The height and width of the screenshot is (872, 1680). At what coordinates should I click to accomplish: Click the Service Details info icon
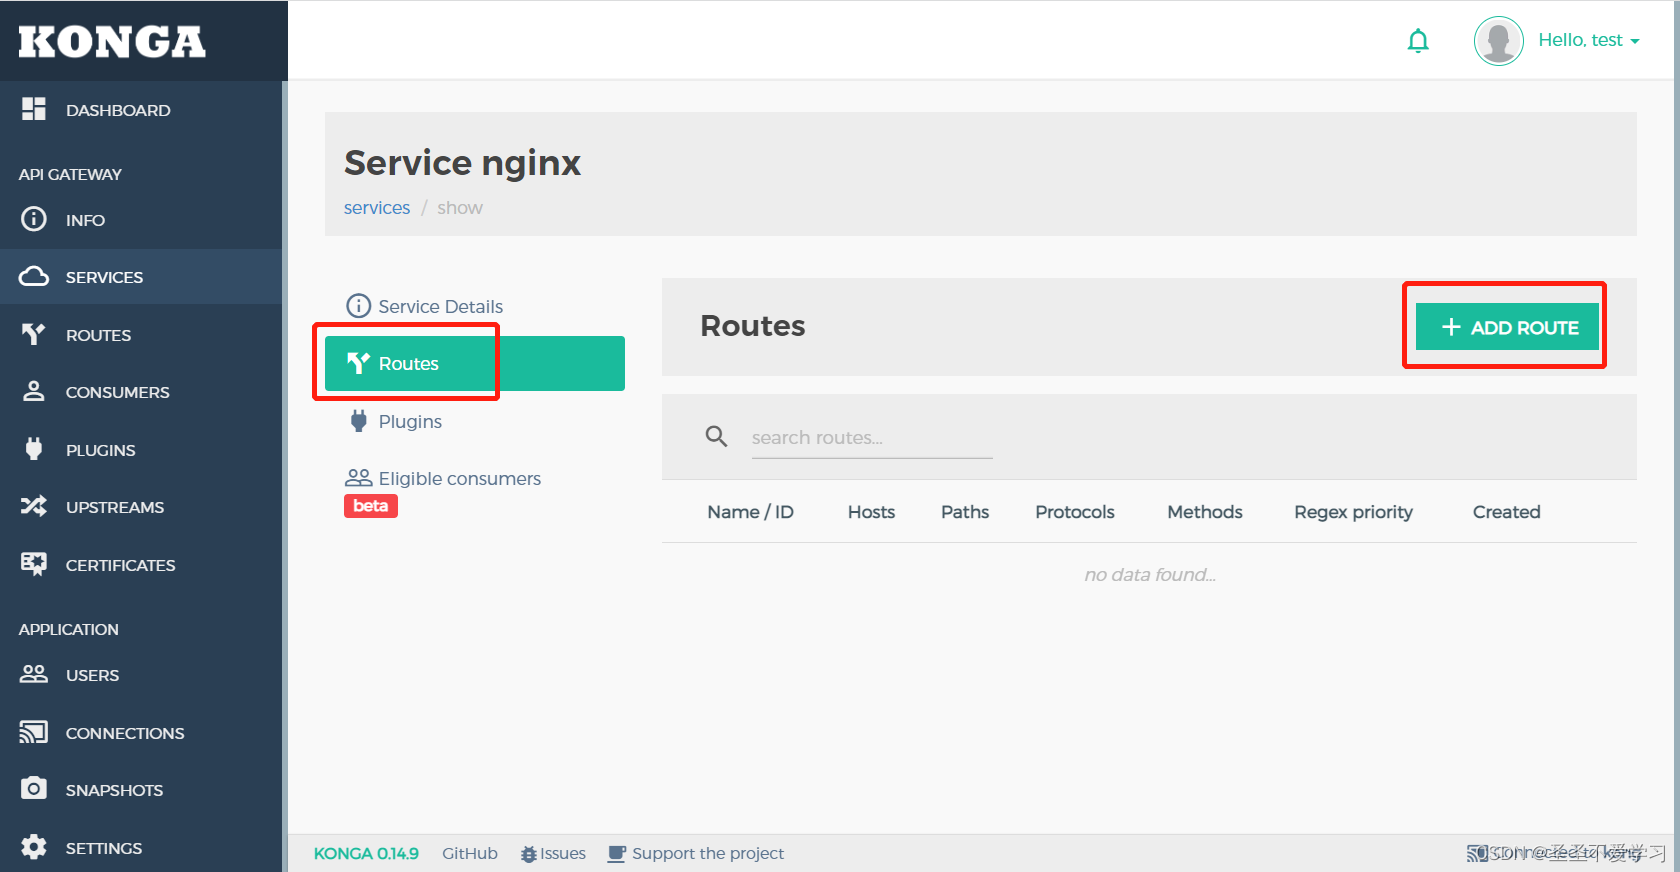click(358, 306)
